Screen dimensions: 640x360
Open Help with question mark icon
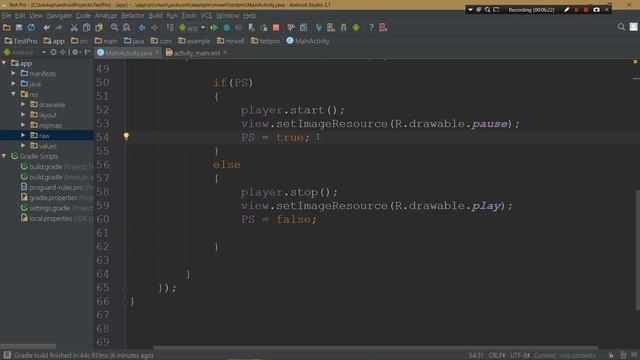tap(371, 27)
